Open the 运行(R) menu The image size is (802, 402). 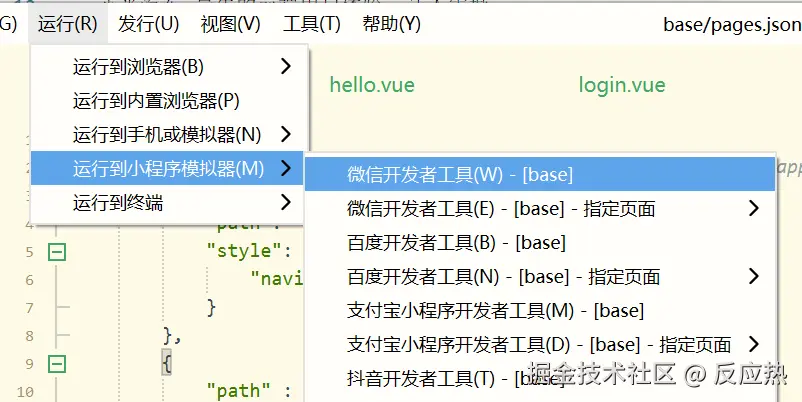tap(68, 24)
